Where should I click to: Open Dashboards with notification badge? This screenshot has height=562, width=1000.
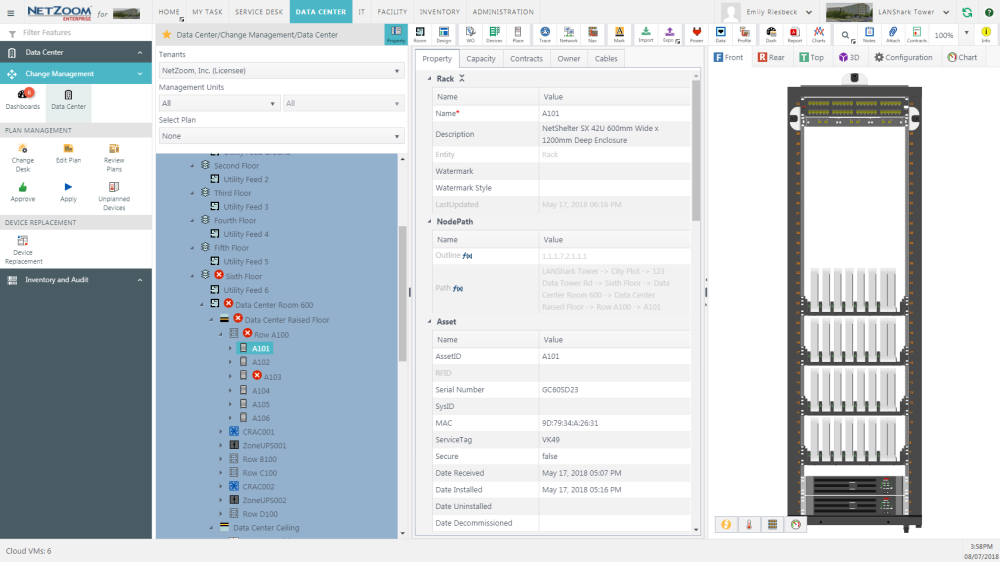[22, 99]
